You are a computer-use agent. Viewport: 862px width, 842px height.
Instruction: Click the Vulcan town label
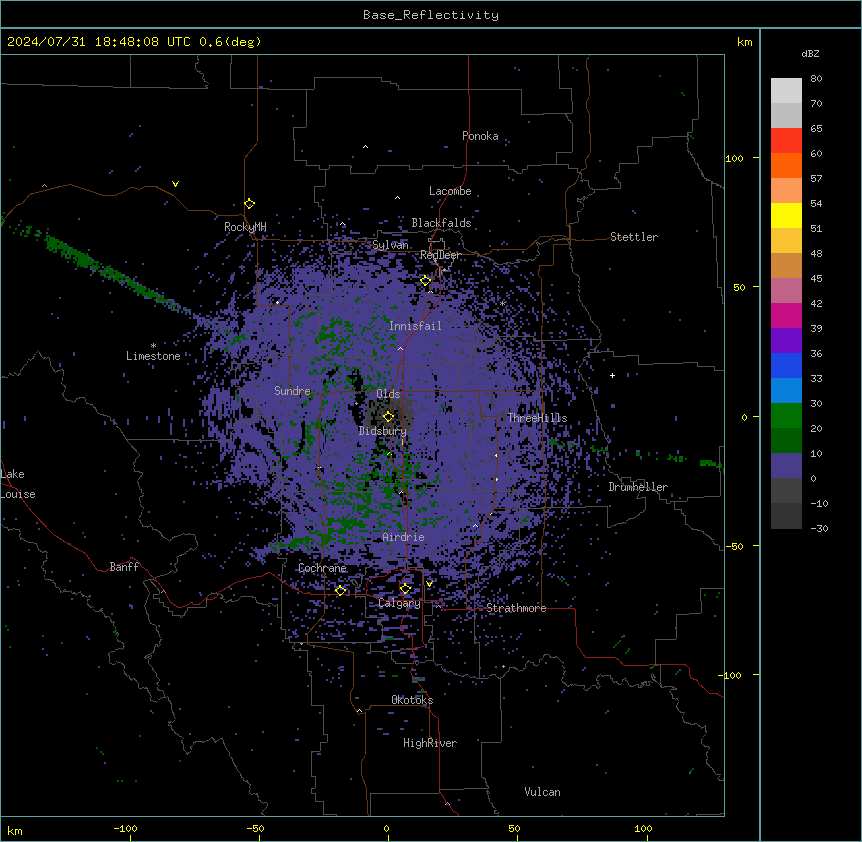click(543, 792)
